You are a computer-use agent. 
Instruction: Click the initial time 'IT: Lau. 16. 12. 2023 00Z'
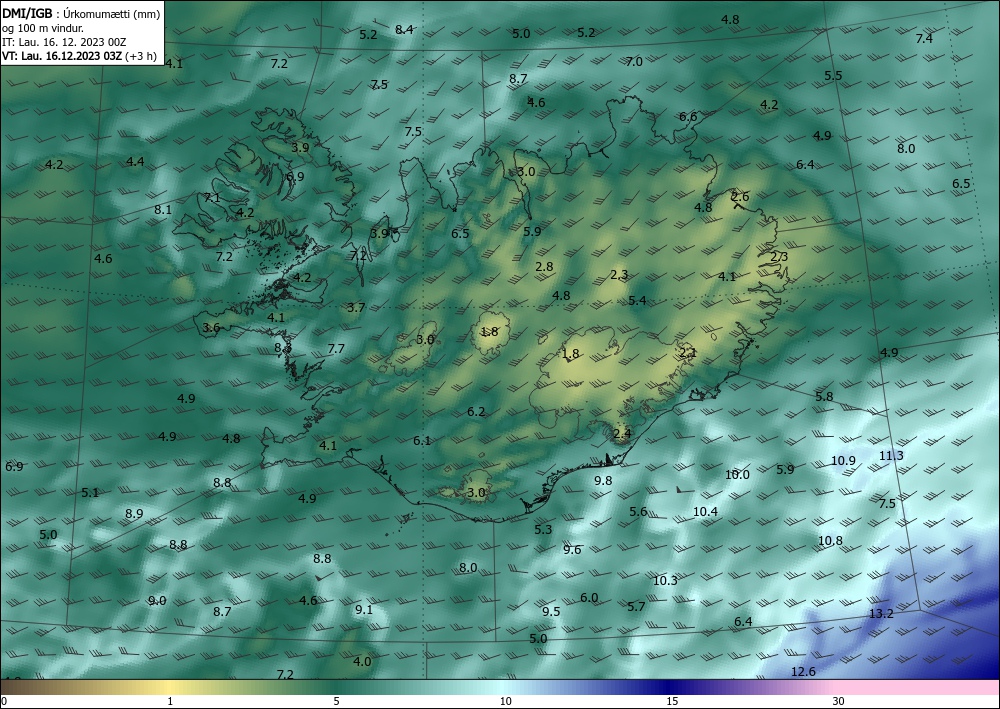64,42
